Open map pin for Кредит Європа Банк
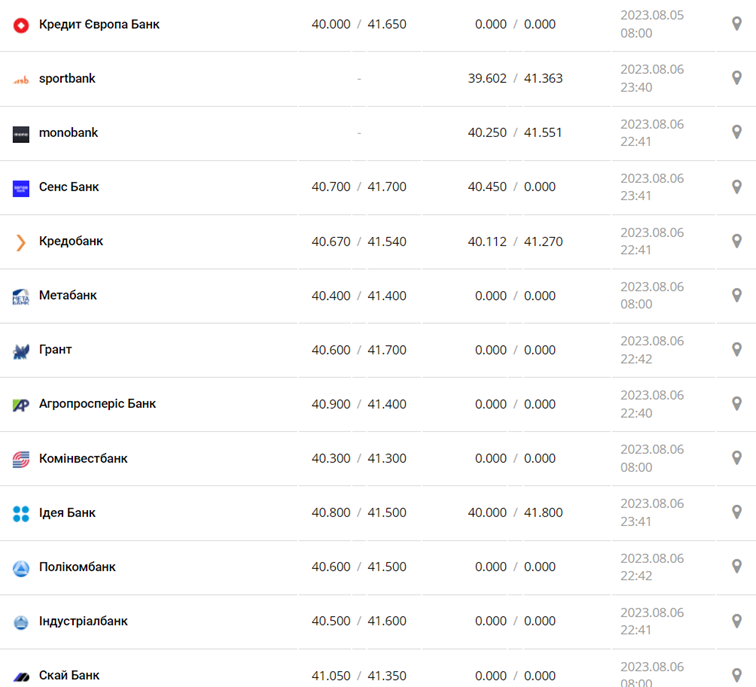The height and width of the screenshot is (687, 756). pos(737,24)
